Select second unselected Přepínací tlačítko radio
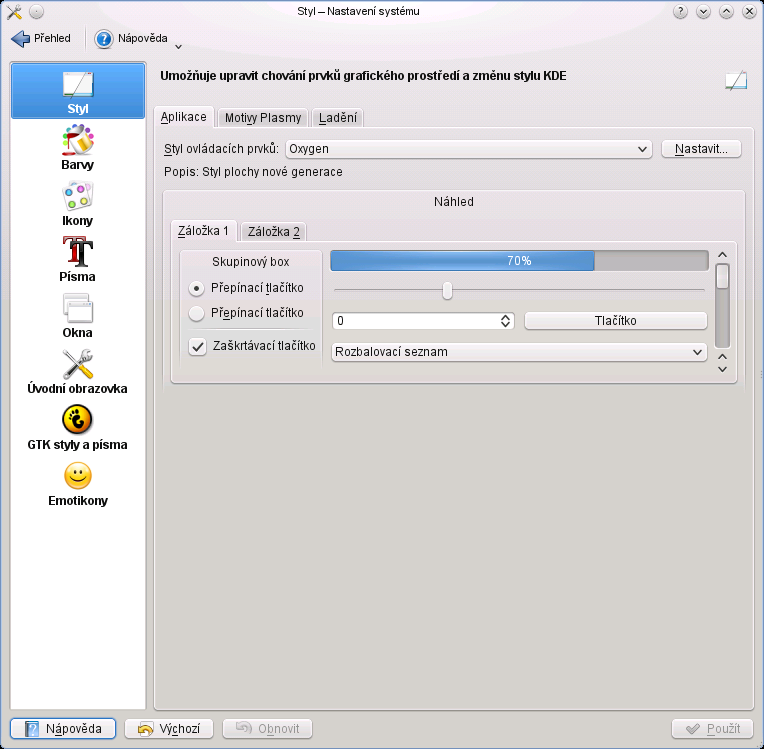 [196, 313]
